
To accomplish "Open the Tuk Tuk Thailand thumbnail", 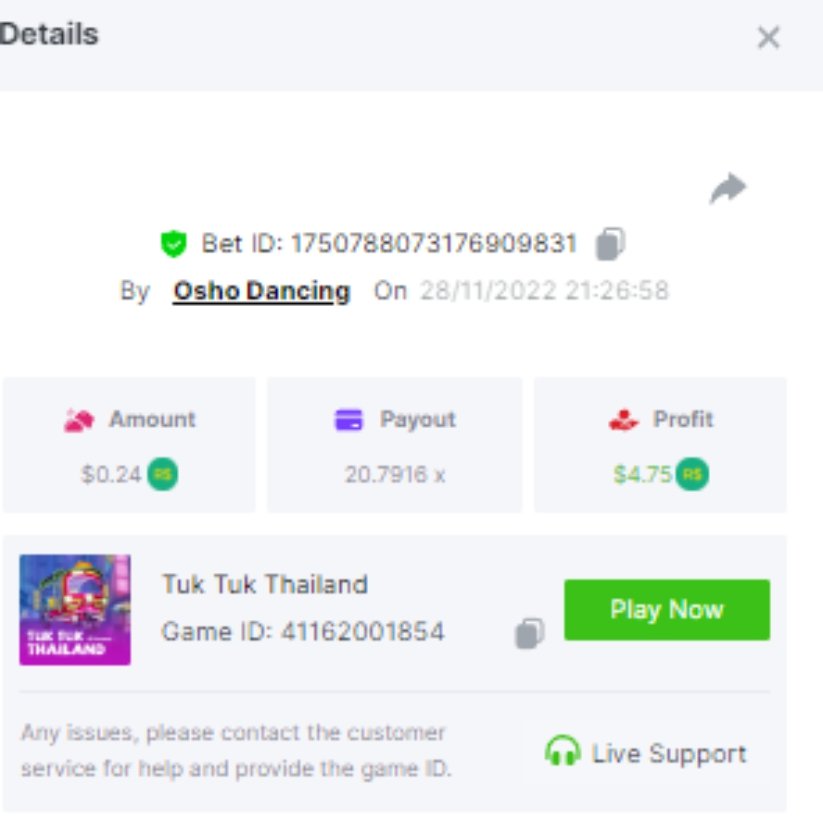I will pos(75,610).
